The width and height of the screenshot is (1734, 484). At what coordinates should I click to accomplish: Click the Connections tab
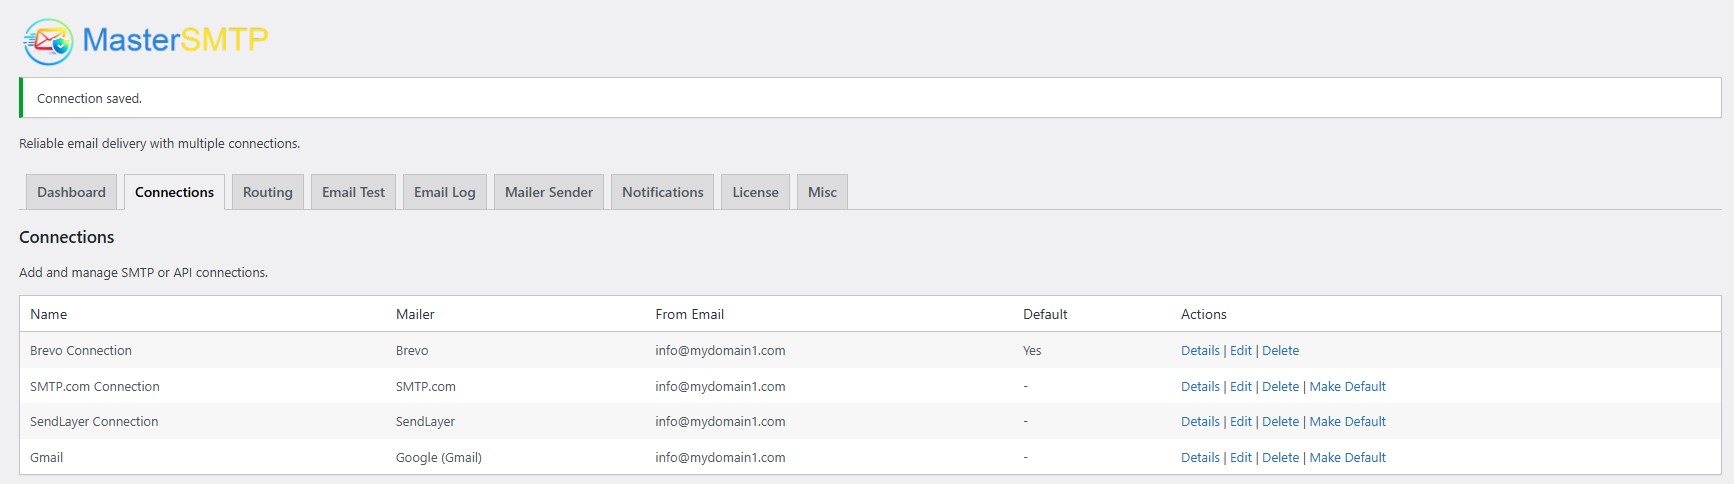pos(174,192)
